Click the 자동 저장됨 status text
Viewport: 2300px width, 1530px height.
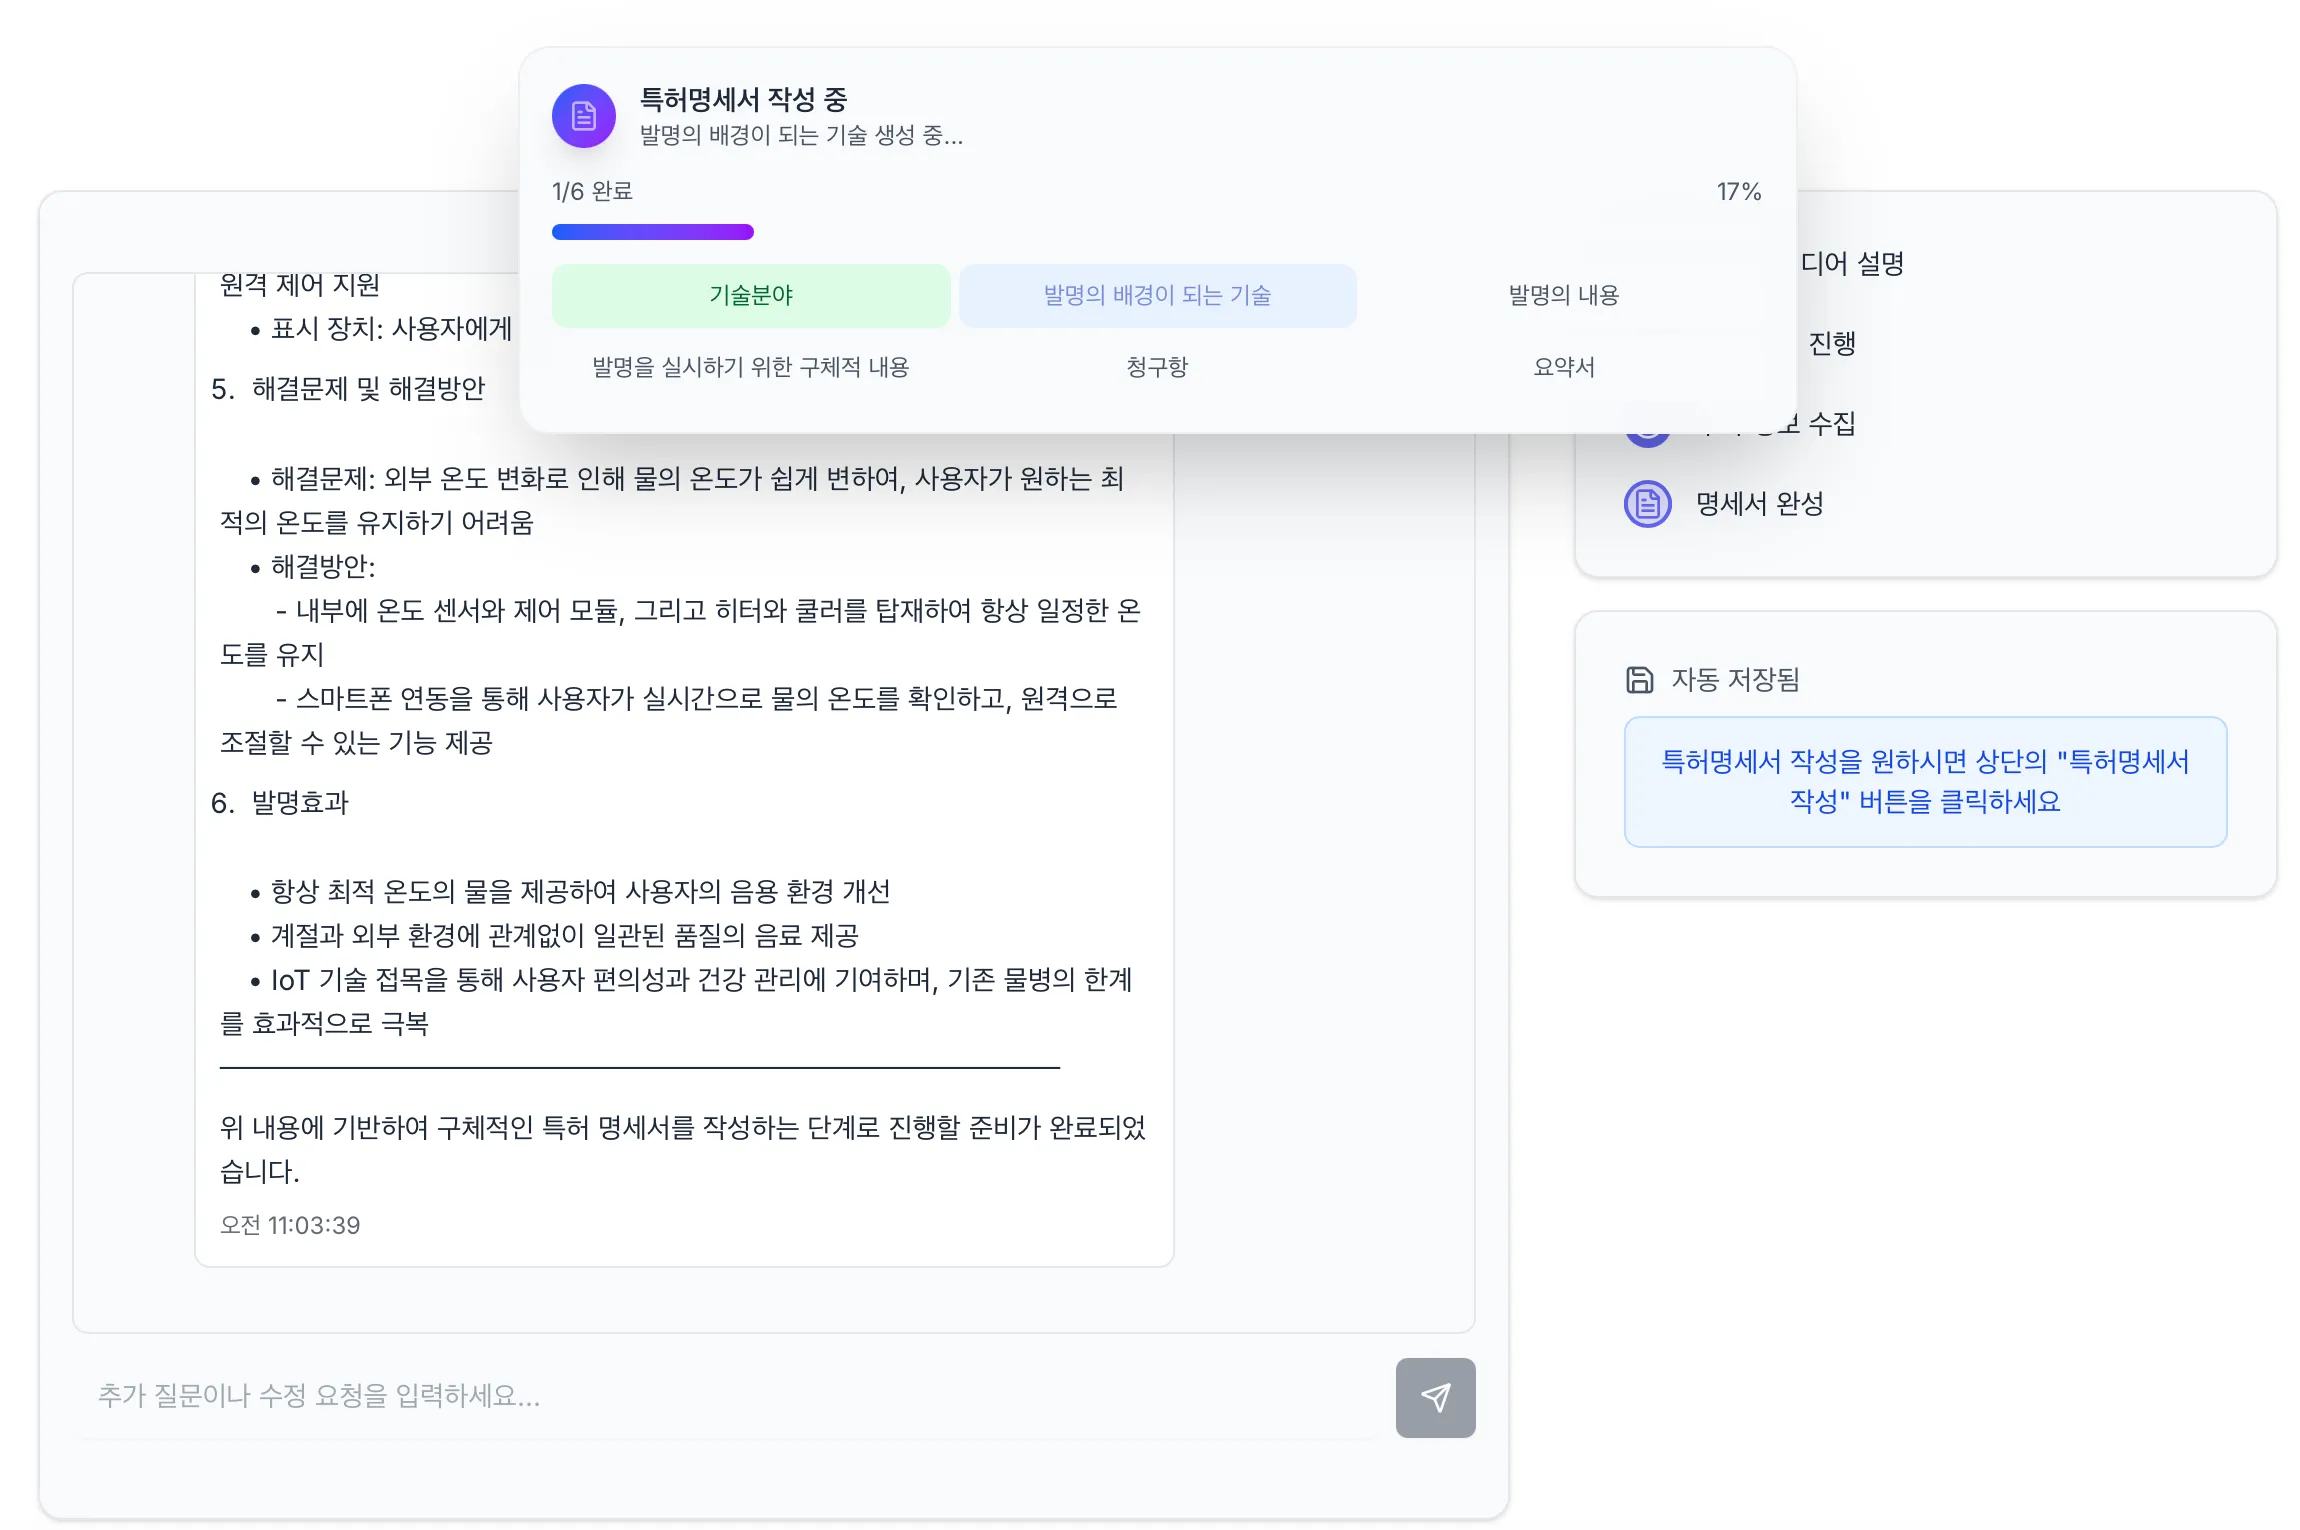[x=1735, y=680]
